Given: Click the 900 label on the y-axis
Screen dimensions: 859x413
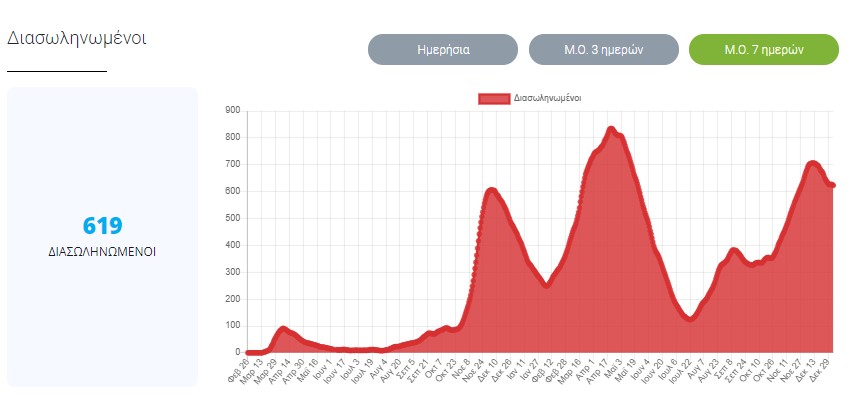Looking at the screenshot, I should (231, 110).
